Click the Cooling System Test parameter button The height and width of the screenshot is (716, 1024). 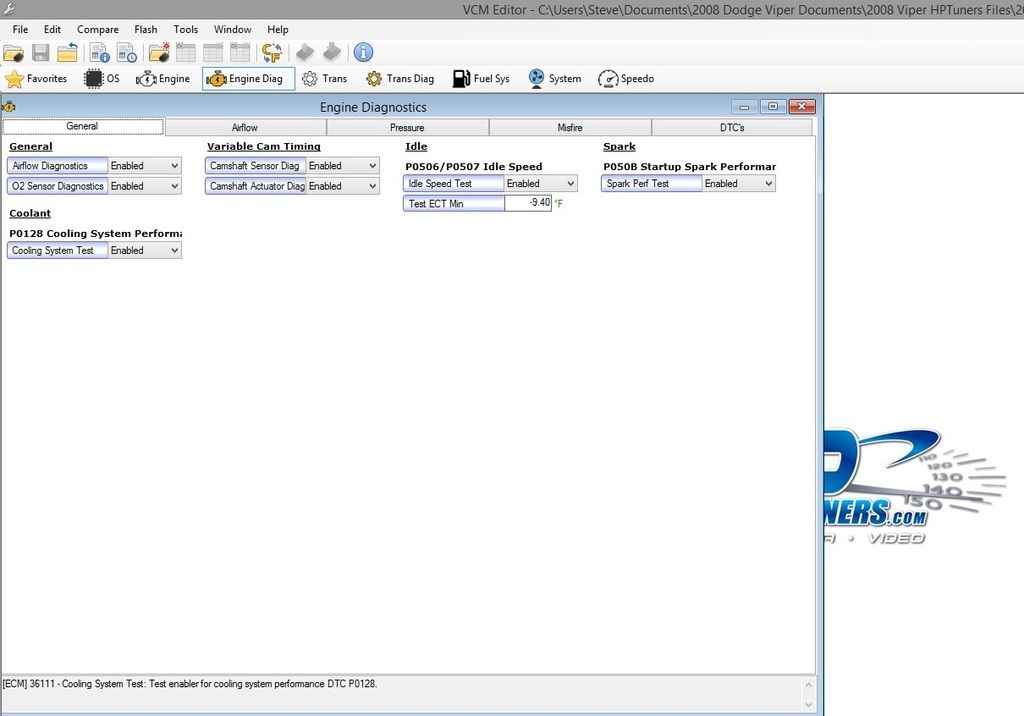pos(55,250)
